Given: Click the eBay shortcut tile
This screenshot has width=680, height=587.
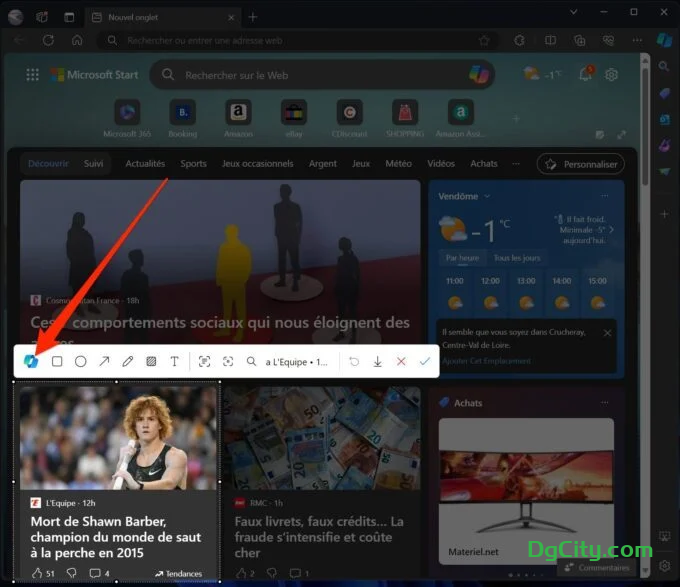Looking at the screenshot, I should (x=294, y=118).
